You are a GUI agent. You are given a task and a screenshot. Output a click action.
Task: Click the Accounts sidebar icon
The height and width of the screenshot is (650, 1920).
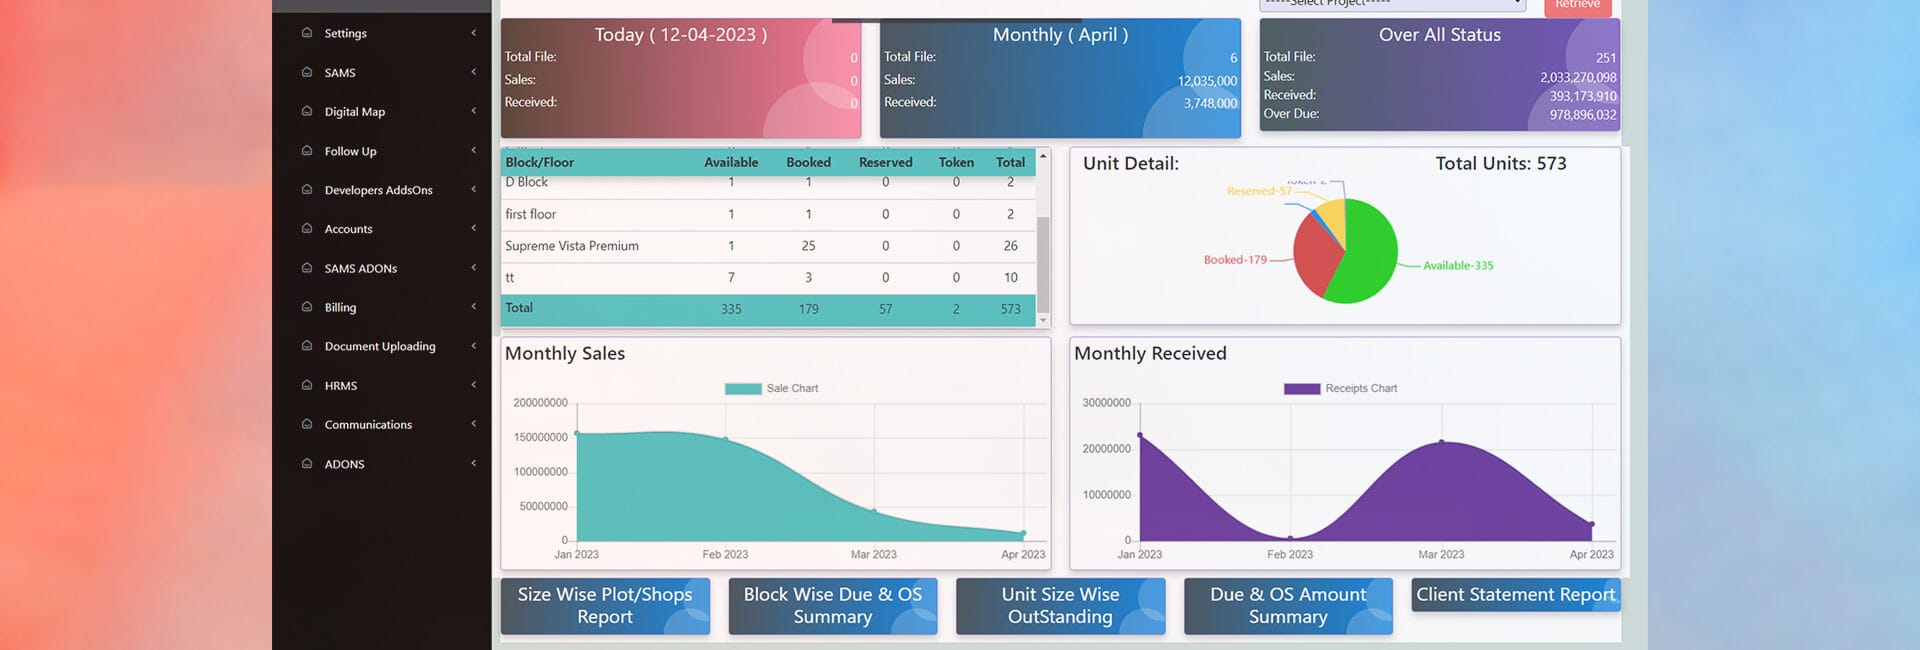coord(307,229)
